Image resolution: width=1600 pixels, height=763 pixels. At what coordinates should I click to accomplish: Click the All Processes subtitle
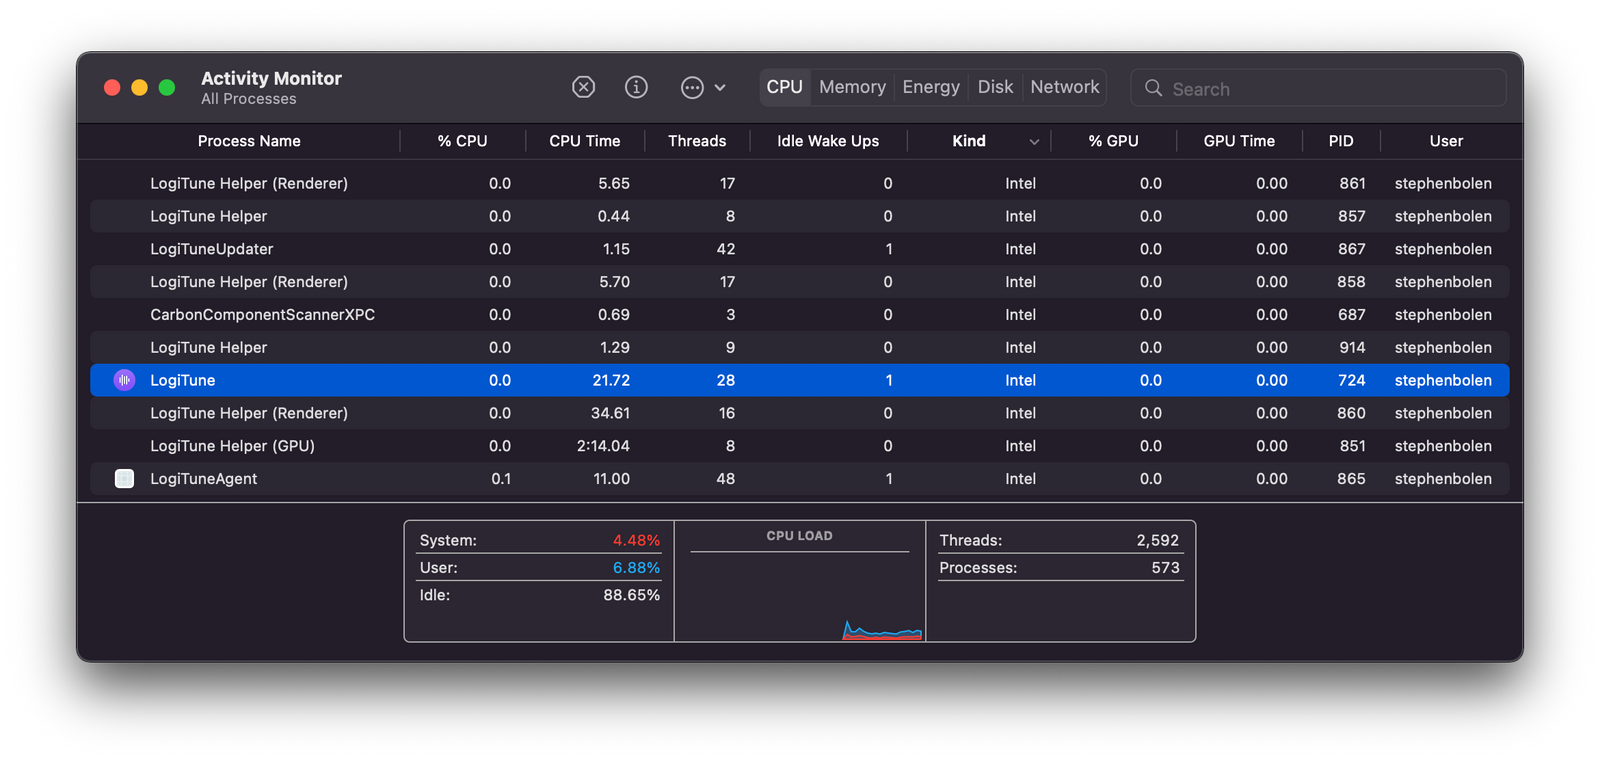tap(248, 99)
